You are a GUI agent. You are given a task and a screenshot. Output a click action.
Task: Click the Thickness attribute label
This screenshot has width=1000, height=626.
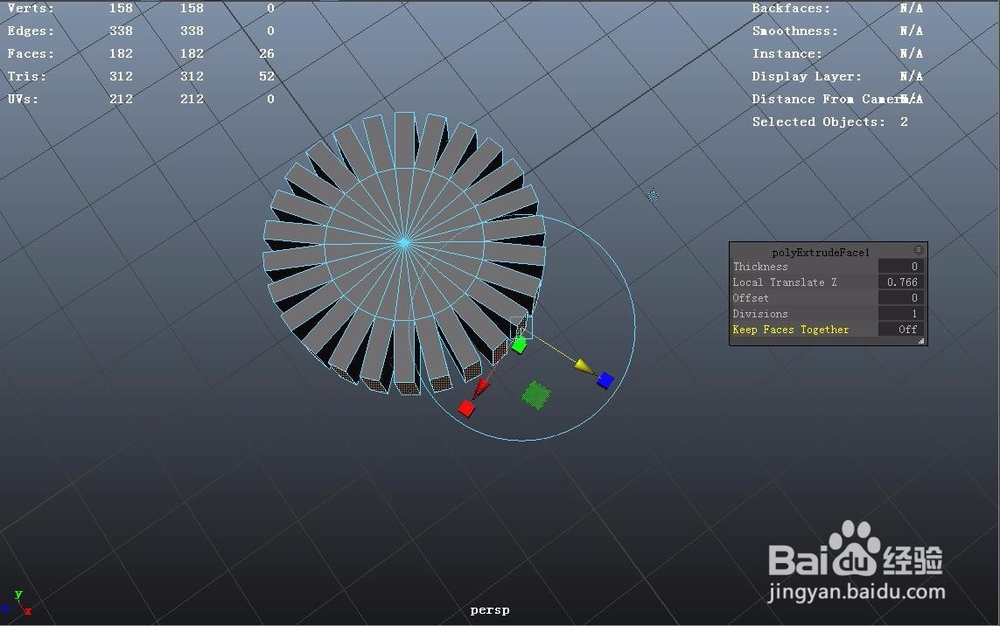pos(760,266)
